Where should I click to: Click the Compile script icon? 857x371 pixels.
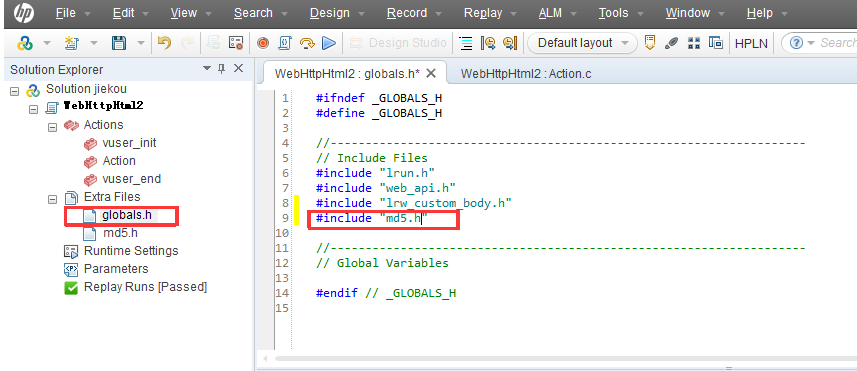click(285, 43)
